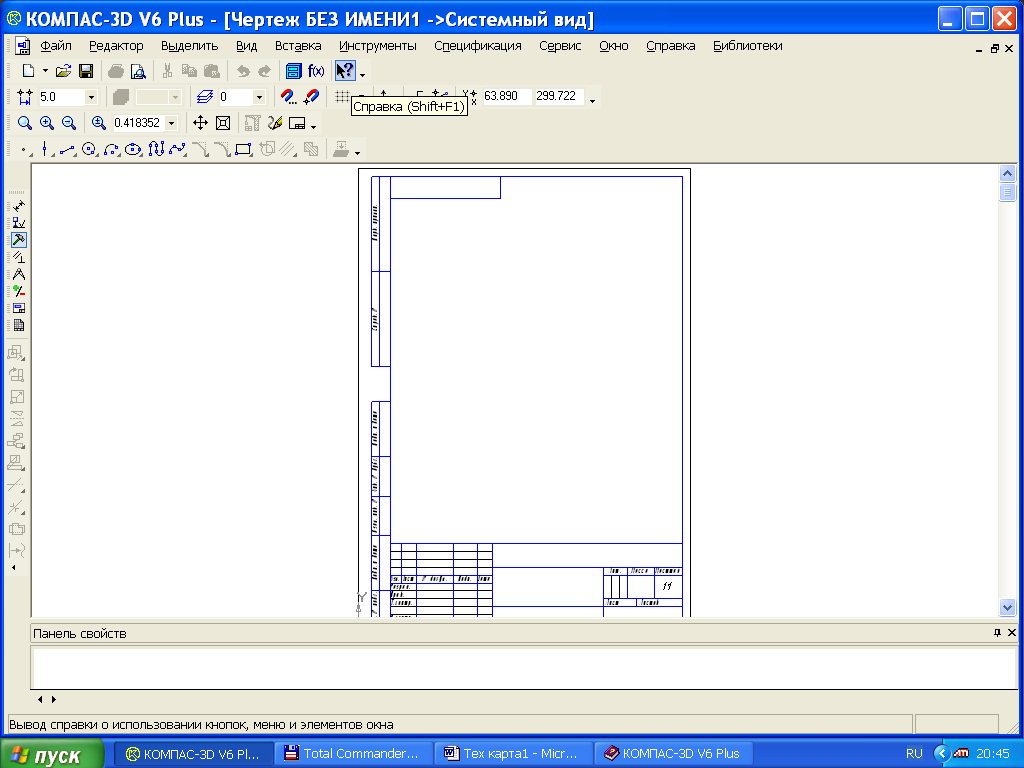This screenshot has width=1024, height=768.
Task: Switch to Total Commander taskbar button
Action: [x=353, y=754]
